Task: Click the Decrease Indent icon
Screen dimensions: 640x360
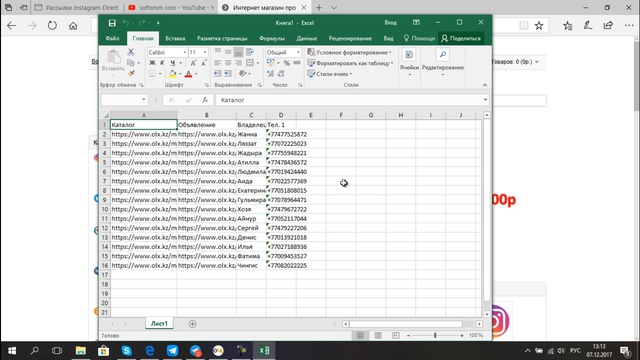Action: (x=218, y=73)
